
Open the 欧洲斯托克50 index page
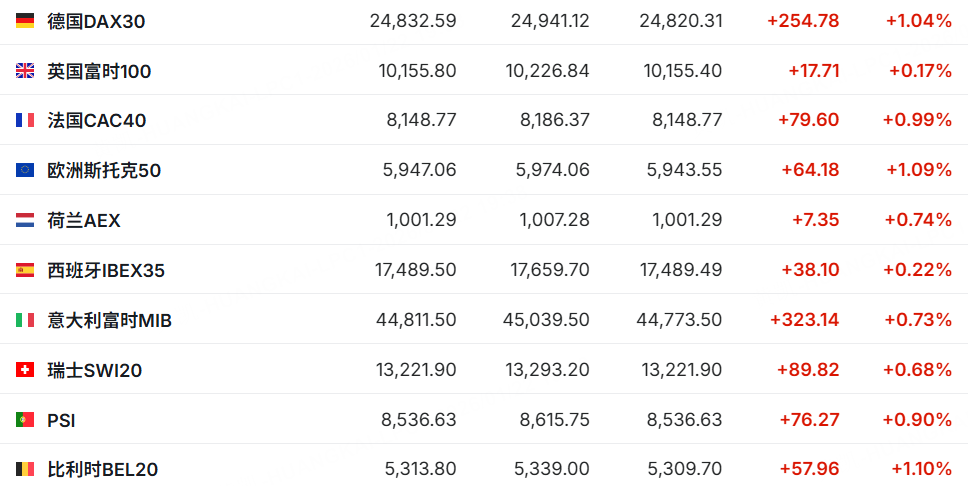pyautogui.click(x=104, y=170)
